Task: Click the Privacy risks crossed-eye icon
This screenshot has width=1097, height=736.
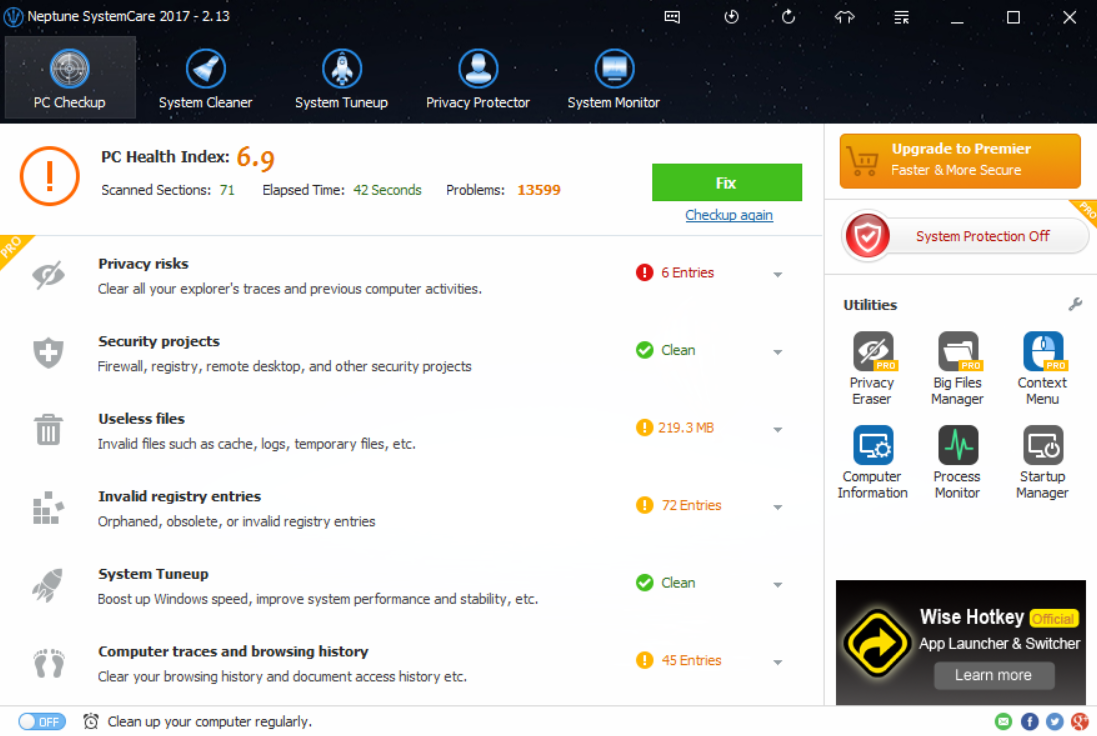Action: [48, 275]
